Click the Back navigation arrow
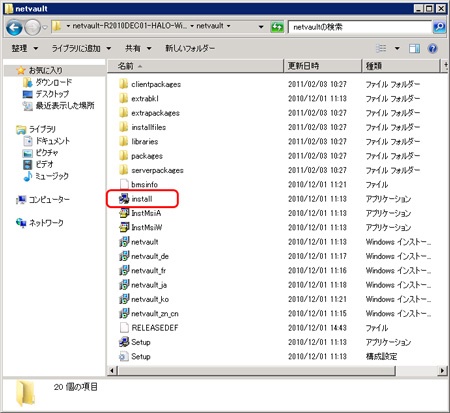This screenshot has height=413, width=450. pyautogui.click(x=14, y=28)
